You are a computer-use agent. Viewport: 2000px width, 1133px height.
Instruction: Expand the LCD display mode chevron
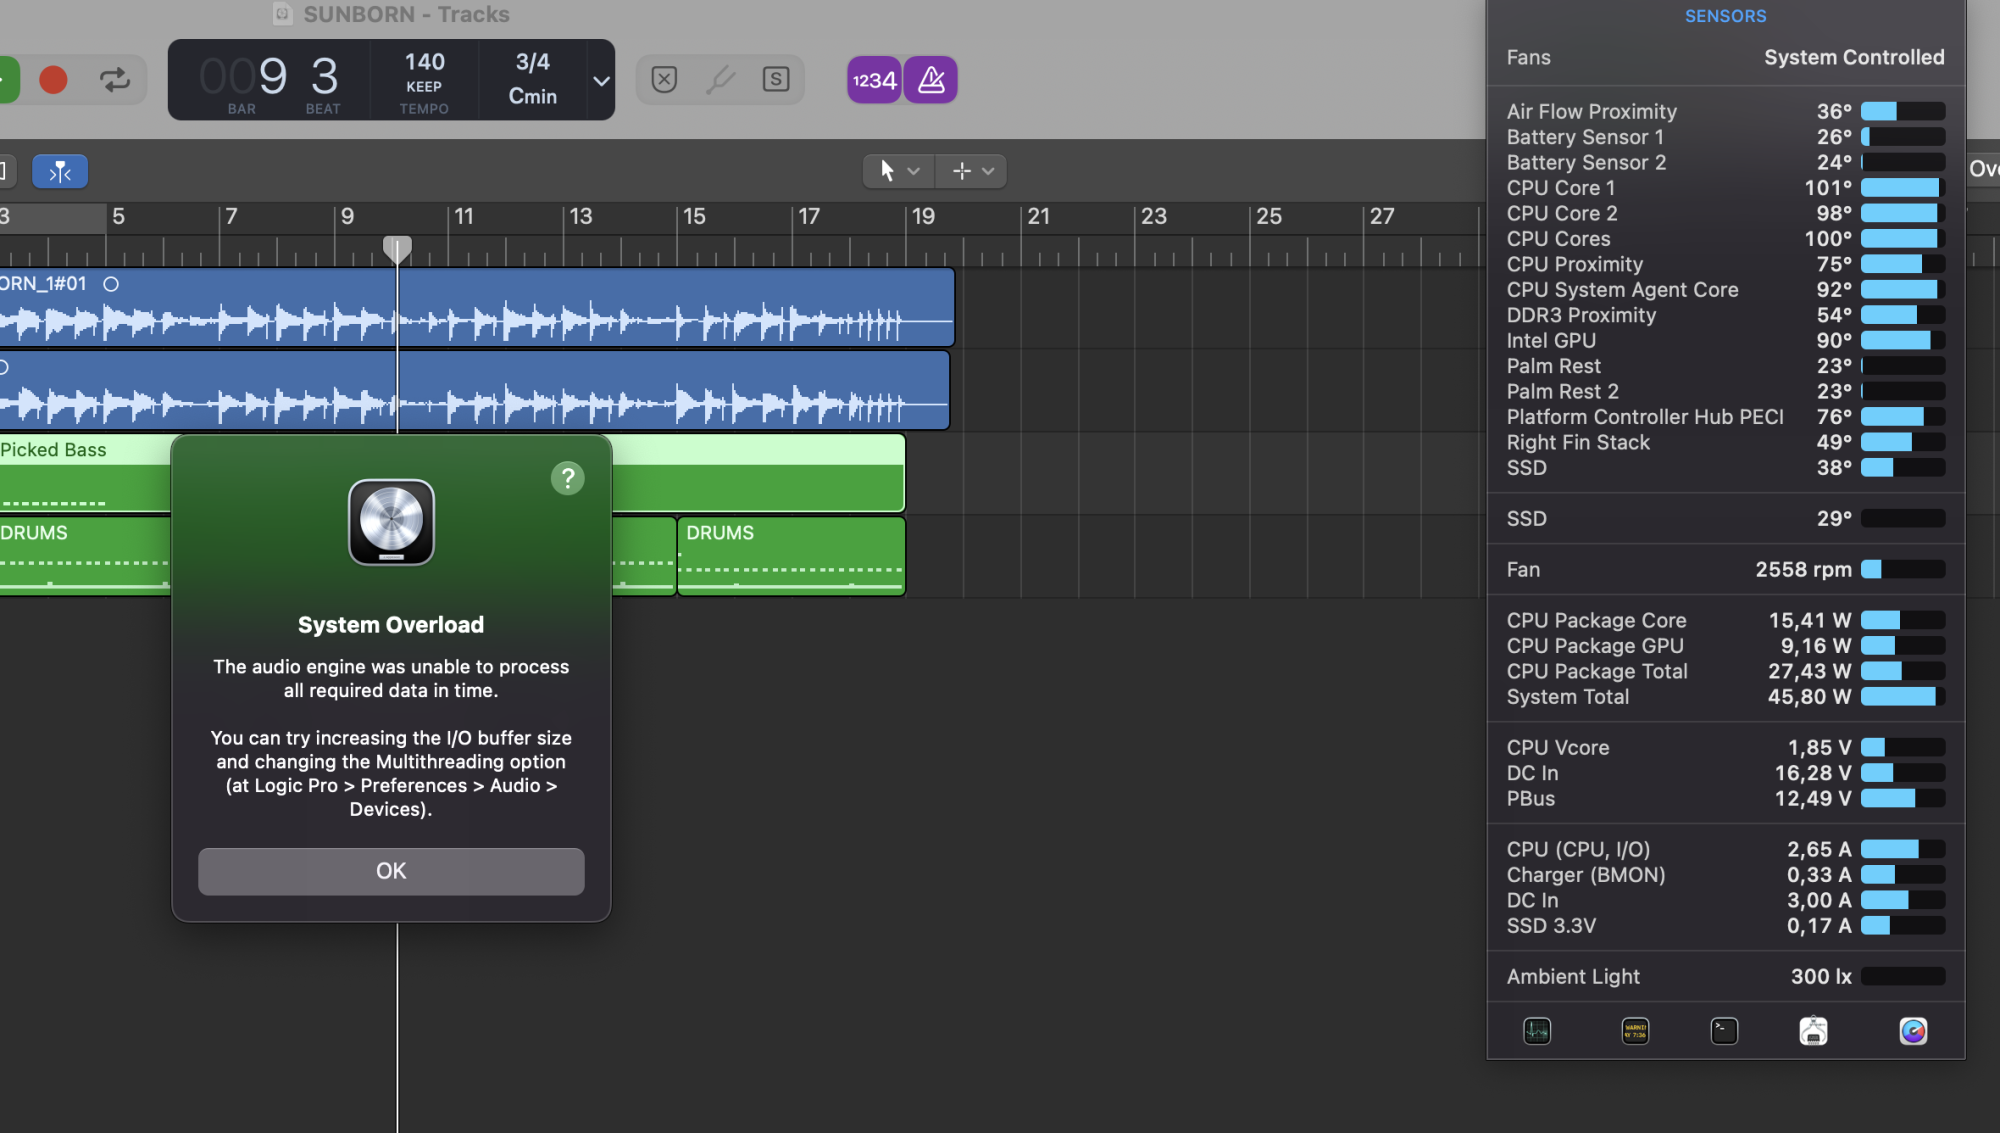601,81
